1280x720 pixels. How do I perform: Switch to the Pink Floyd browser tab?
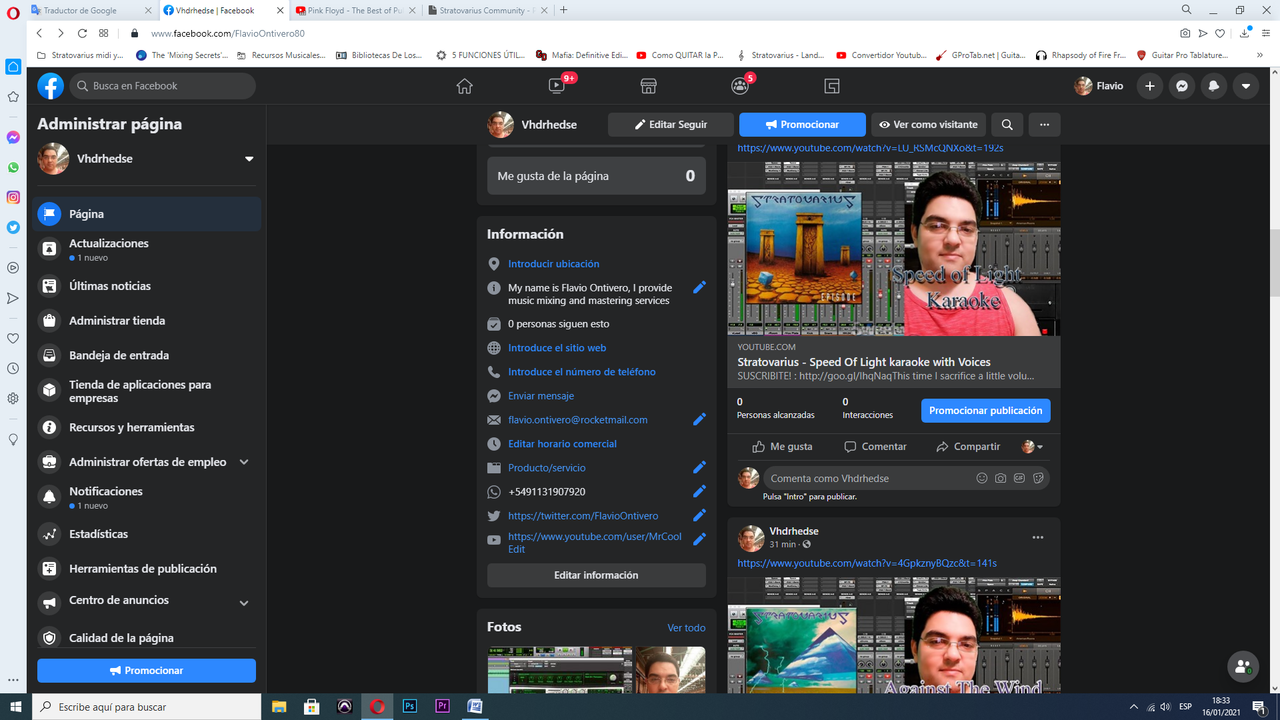pos(355,10)
